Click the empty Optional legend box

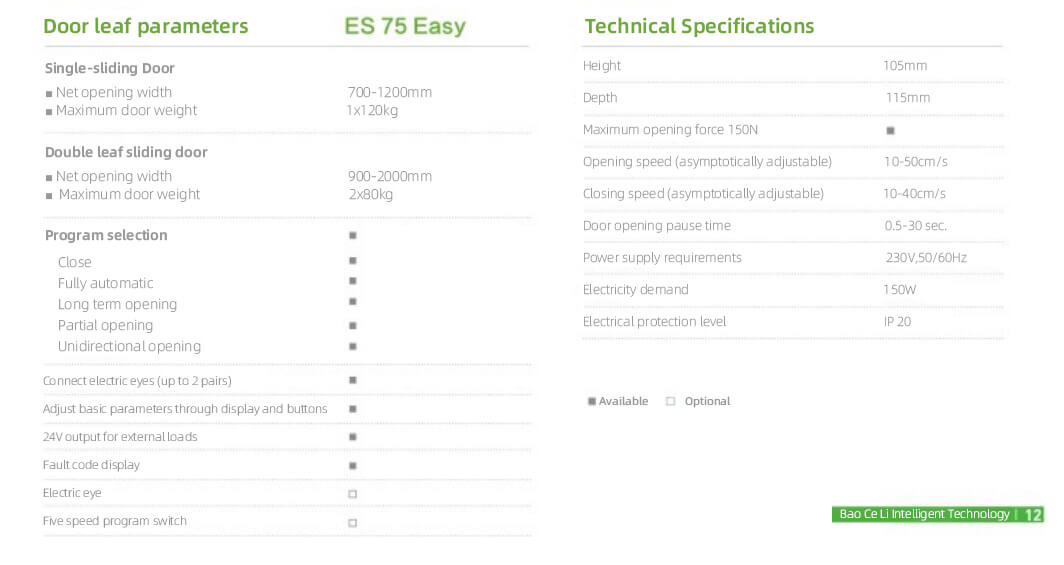(x=671, y=401)
